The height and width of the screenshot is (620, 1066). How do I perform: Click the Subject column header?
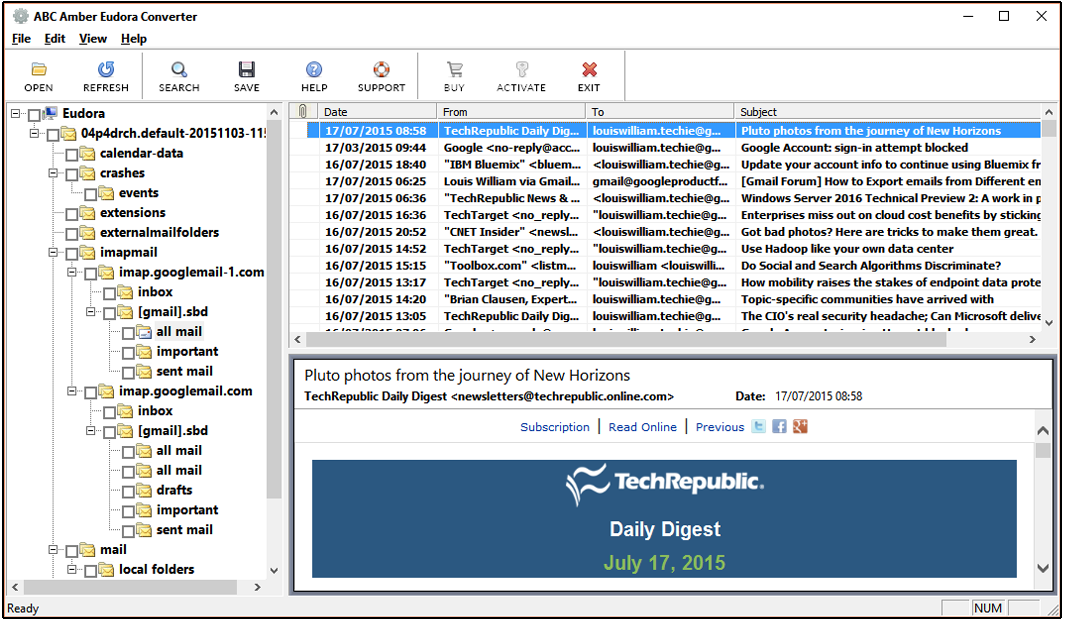point(887,111)
